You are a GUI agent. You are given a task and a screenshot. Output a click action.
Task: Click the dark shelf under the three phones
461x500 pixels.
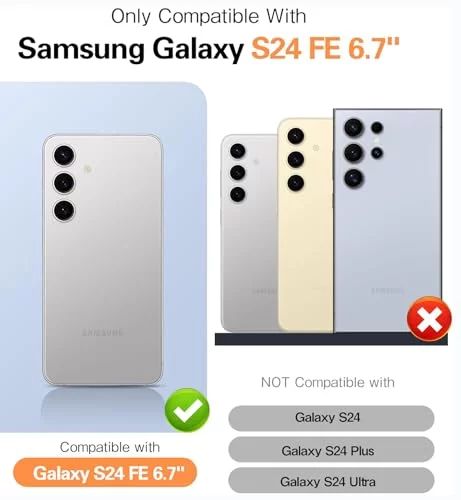pos(331,339)
